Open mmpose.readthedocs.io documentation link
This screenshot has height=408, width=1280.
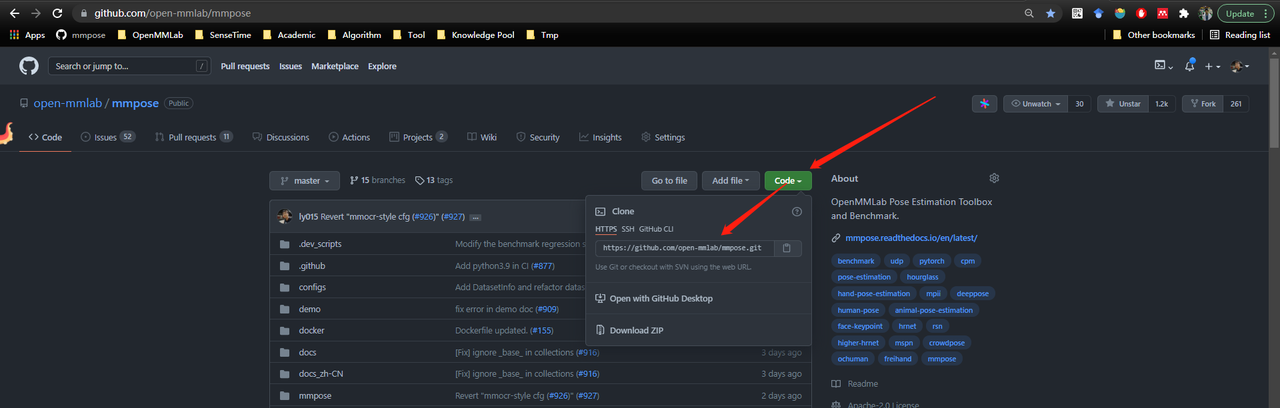click(910, 238)
